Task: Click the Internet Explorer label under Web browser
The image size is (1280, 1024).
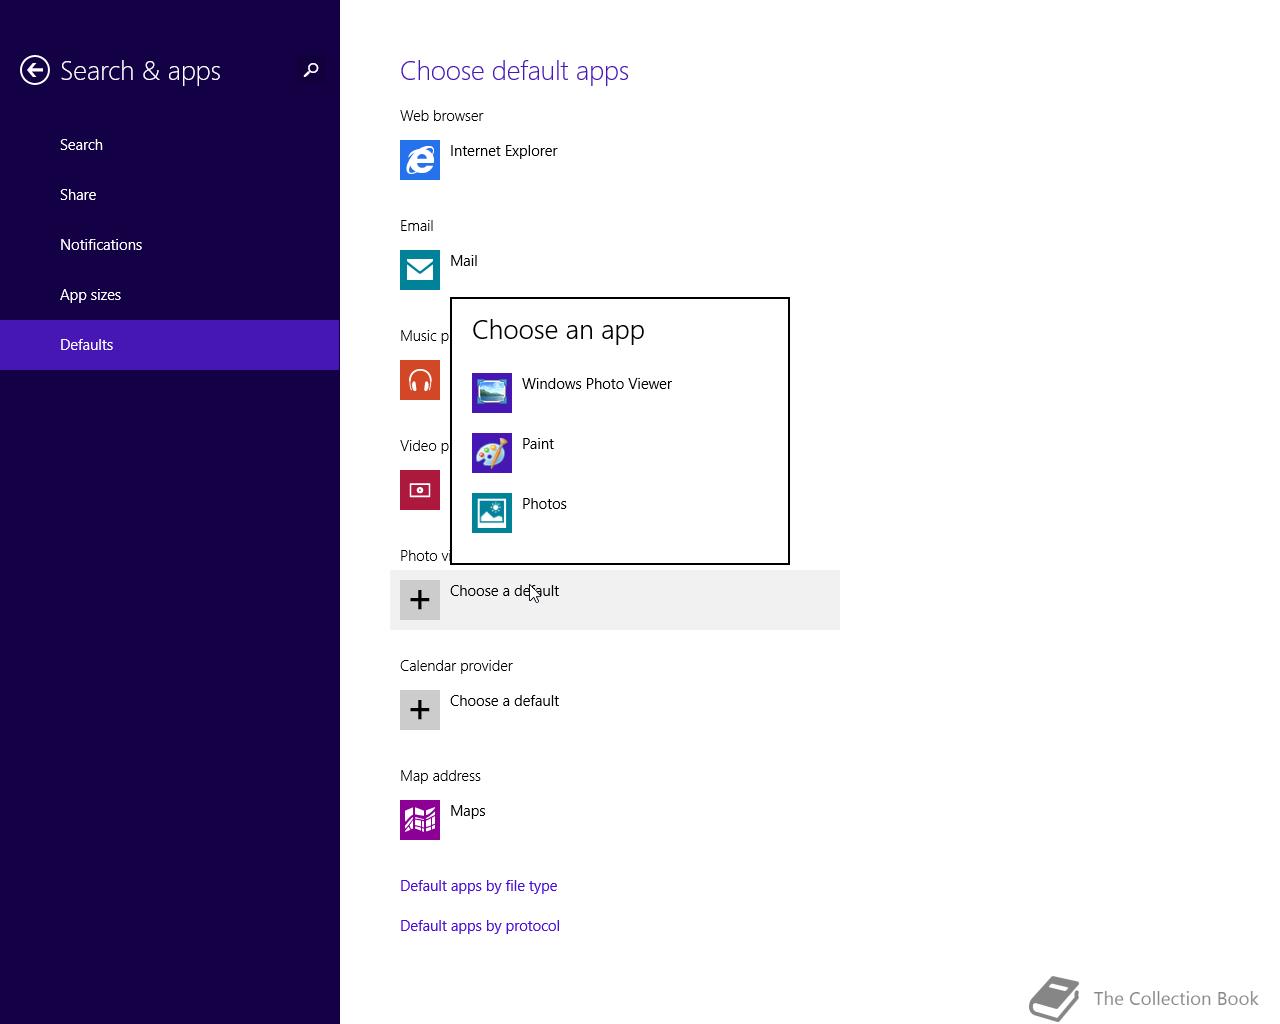Action: tap(503, 151)
